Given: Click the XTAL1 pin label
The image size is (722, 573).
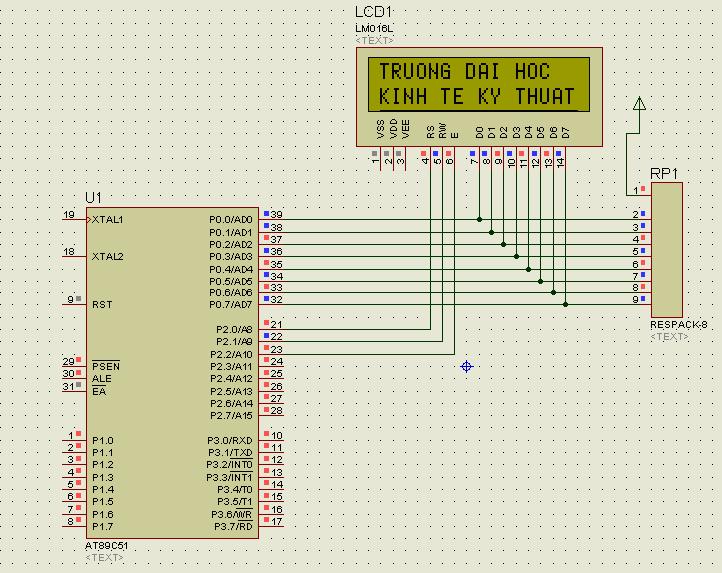Looking at the screenshot, I should coord(108,220).
